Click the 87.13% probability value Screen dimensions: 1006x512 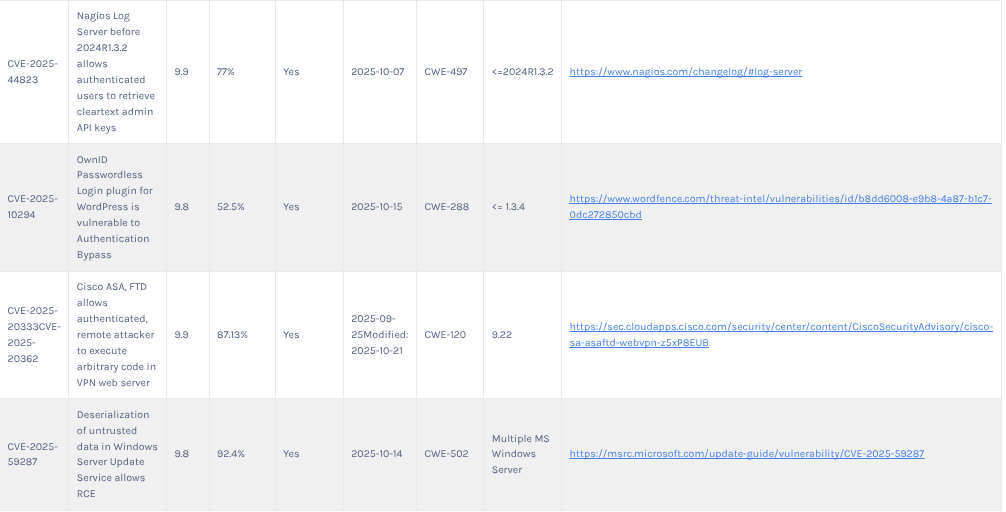click(233, 335)
